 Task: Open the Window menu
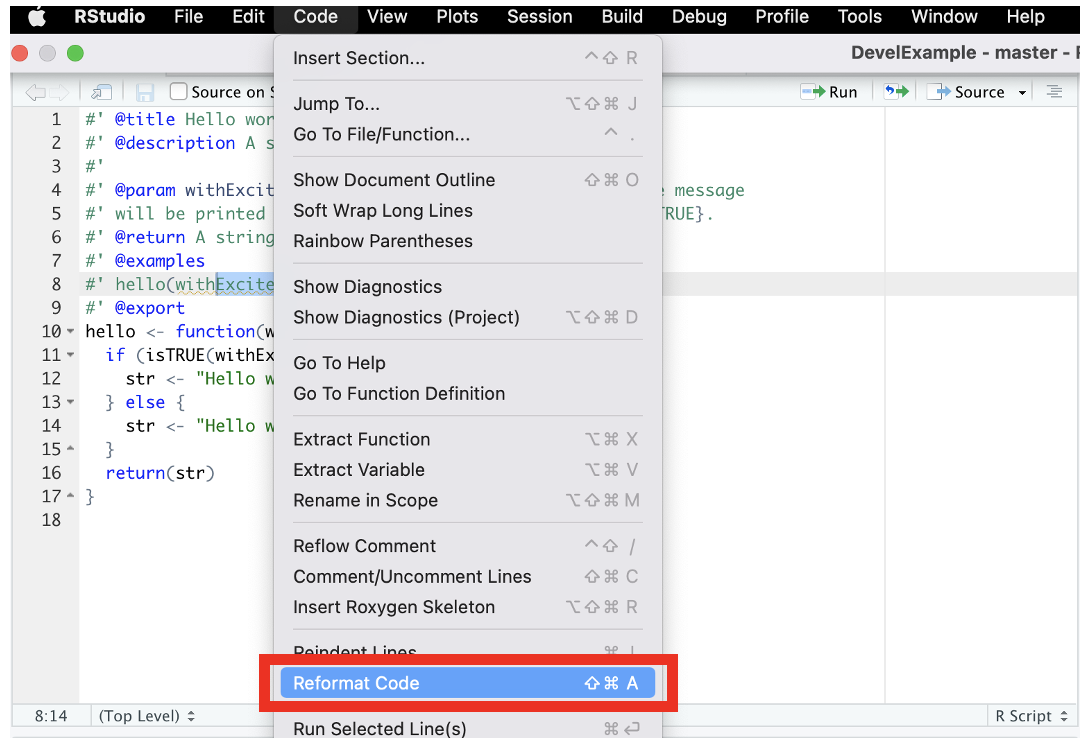(x=944, y=17)
